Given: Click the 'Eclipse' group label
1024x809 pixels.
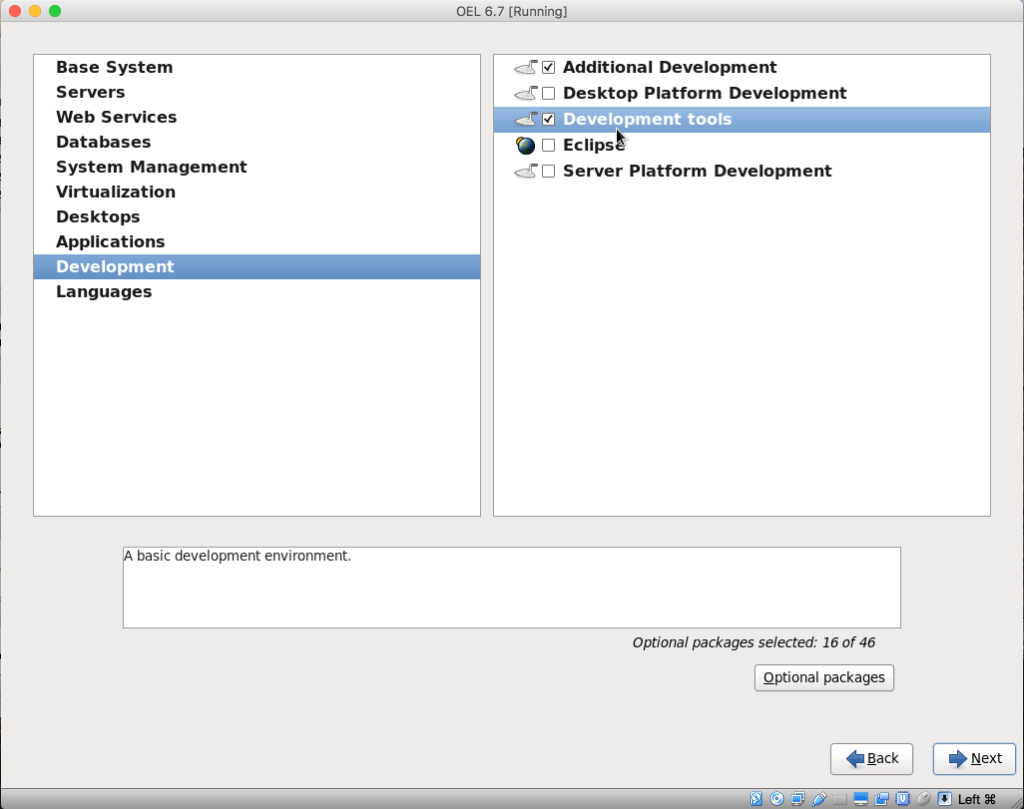Looking at the screenshot, I should pyautogui.click(x=594, y=145).
